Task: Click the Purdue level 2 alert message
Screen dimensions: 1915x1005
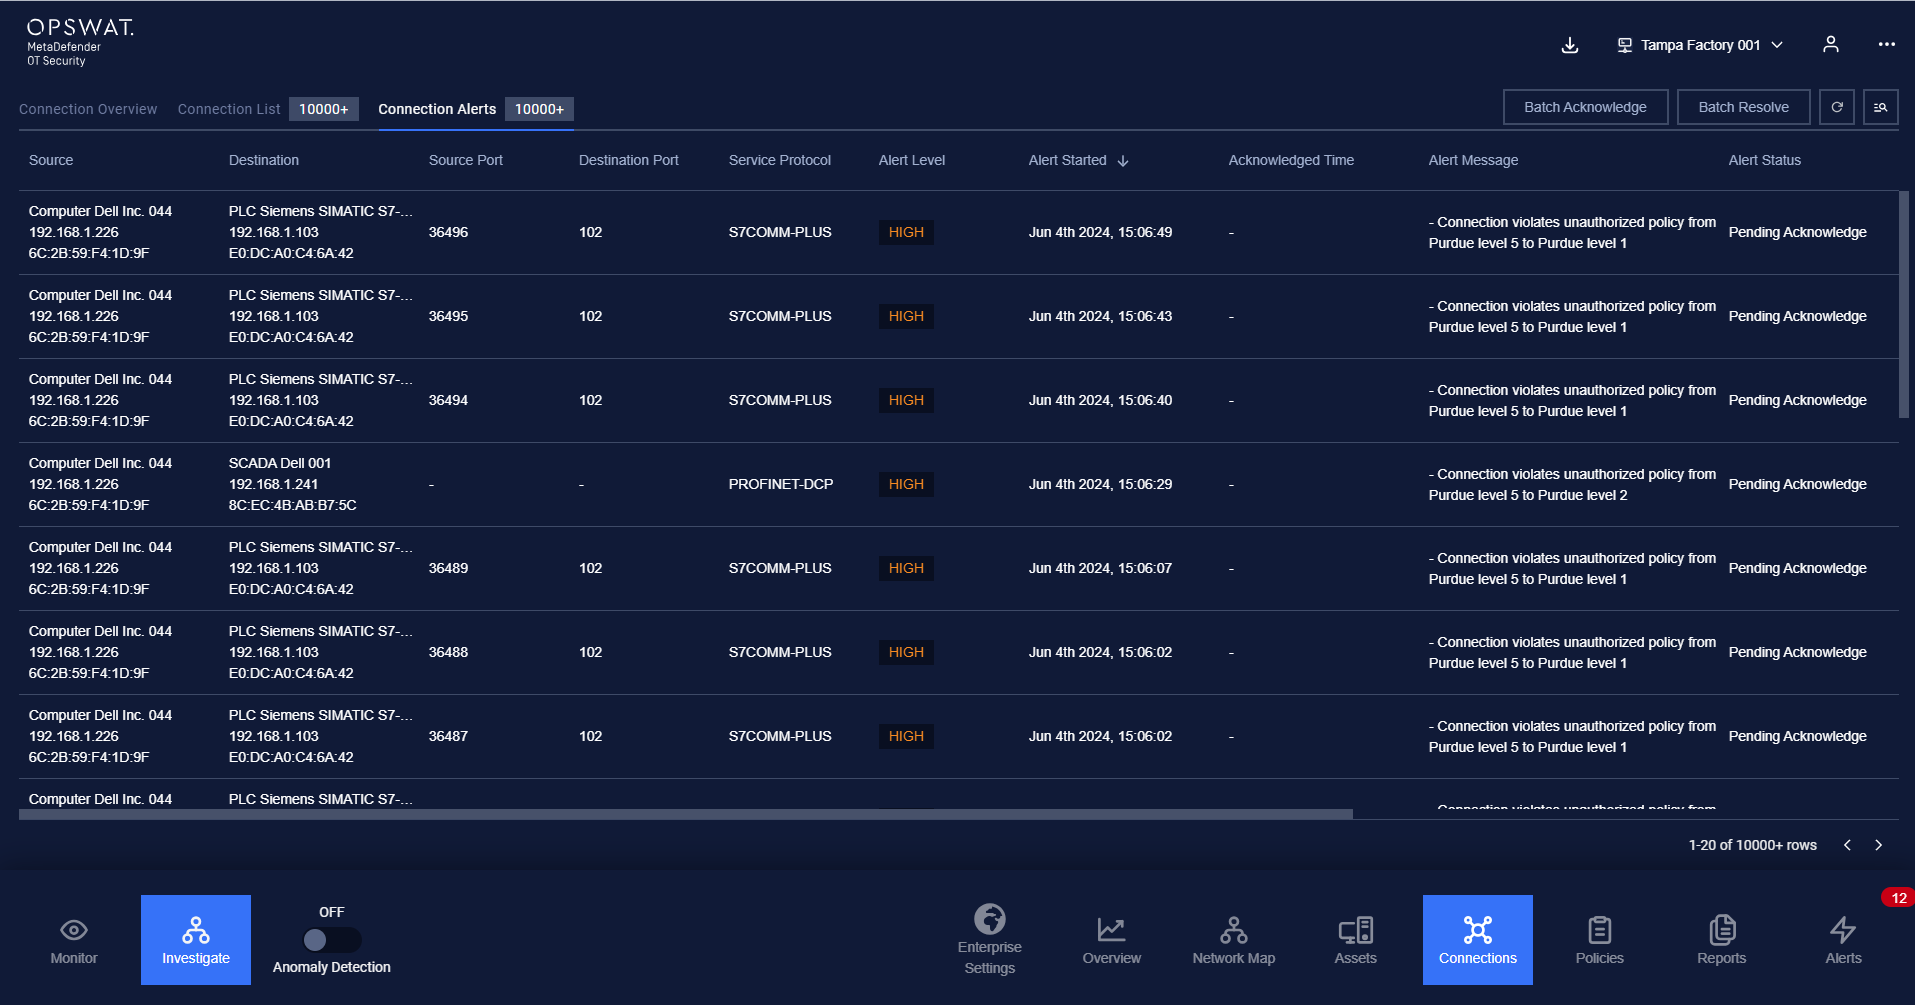Action: pyautogui.click(x=1572, y=485)
